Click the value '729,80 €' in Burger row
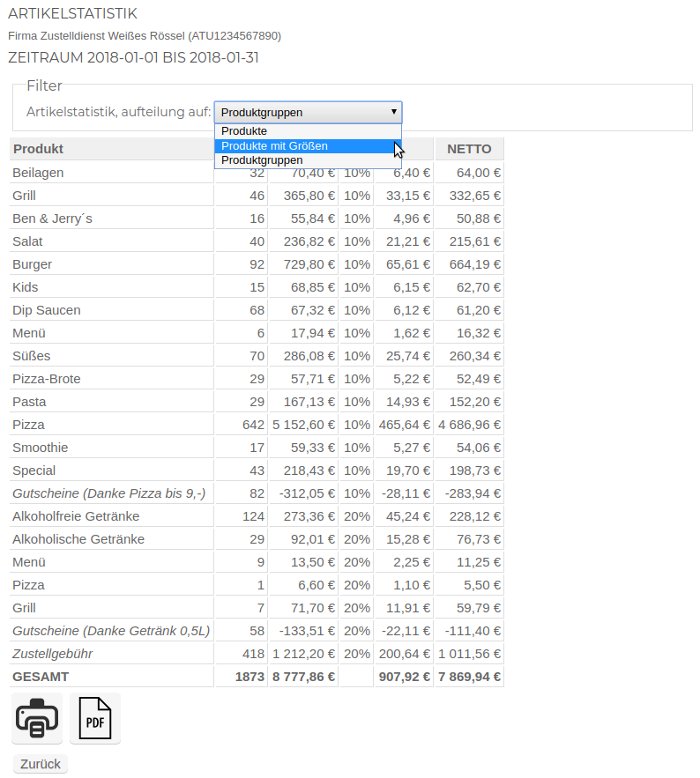This screenshot has height=778, width=700. tap(309, 264)
